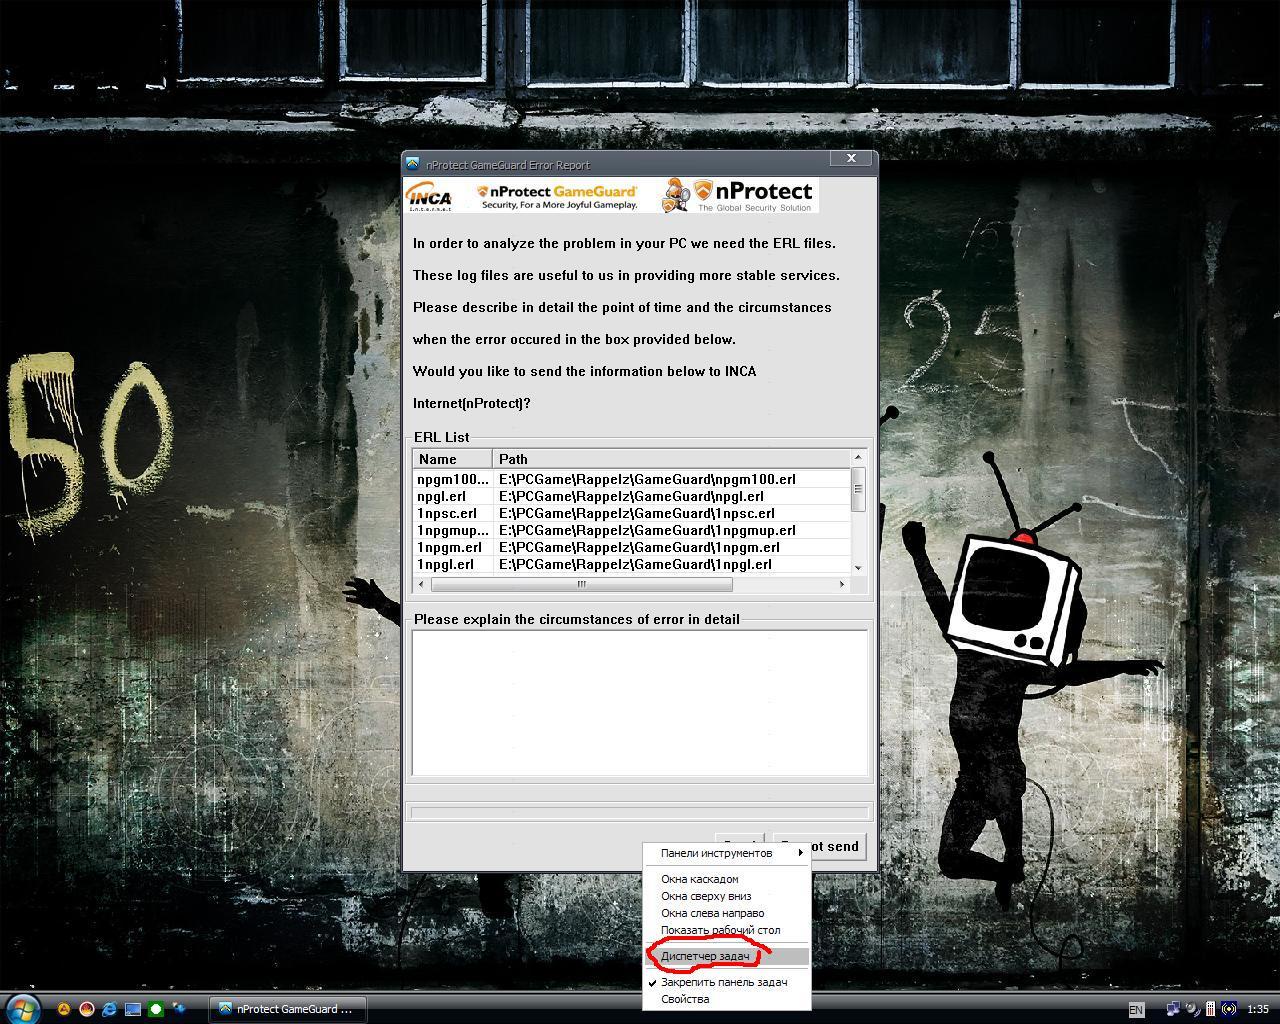Click the wireless signal tray icon
Image resolution: width=1280 pixels, height=1024 pixels.
pos(1229,1009)
